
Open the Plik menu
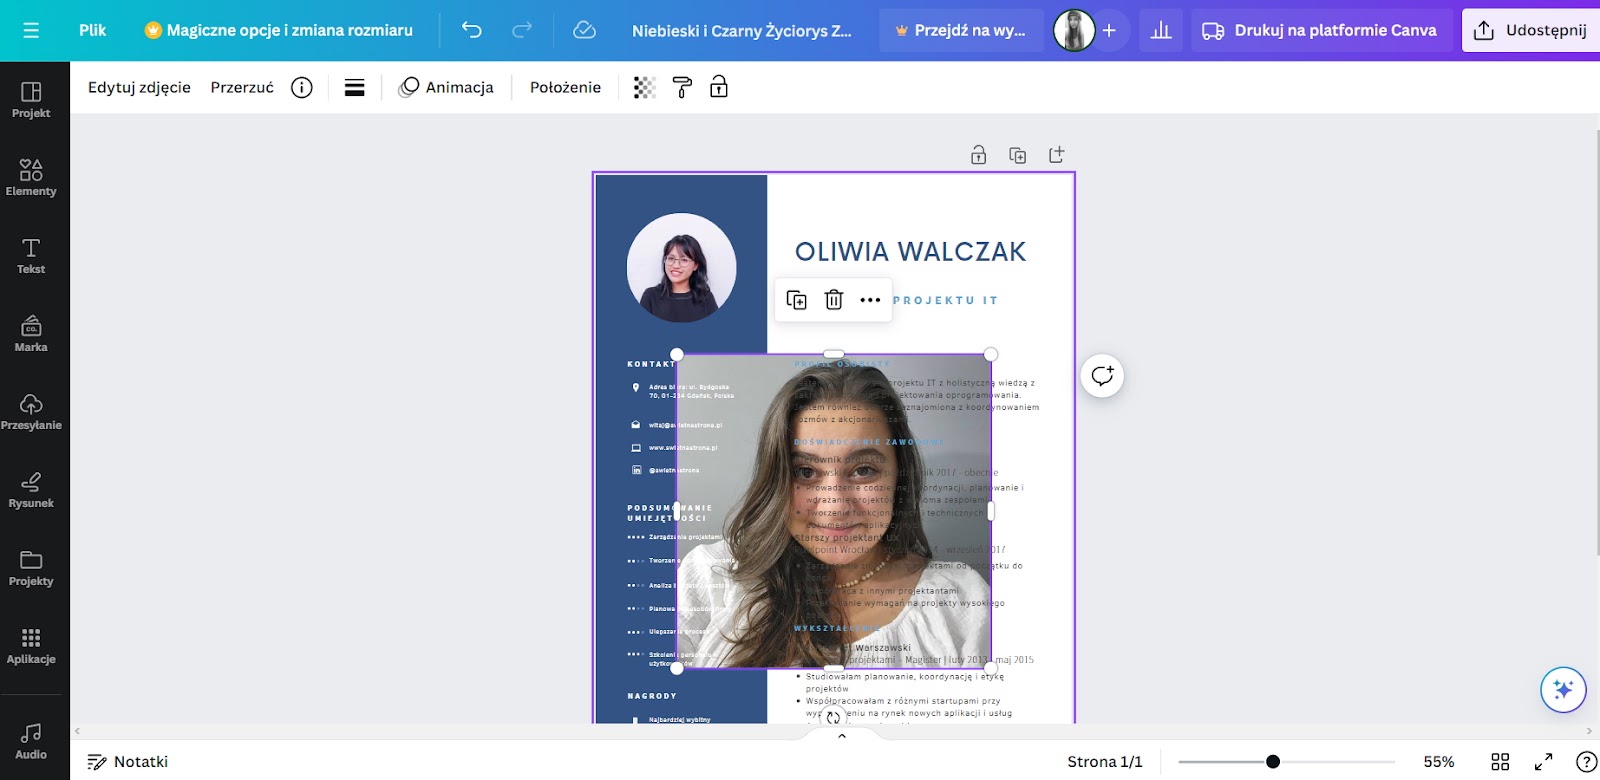[92, 30]
